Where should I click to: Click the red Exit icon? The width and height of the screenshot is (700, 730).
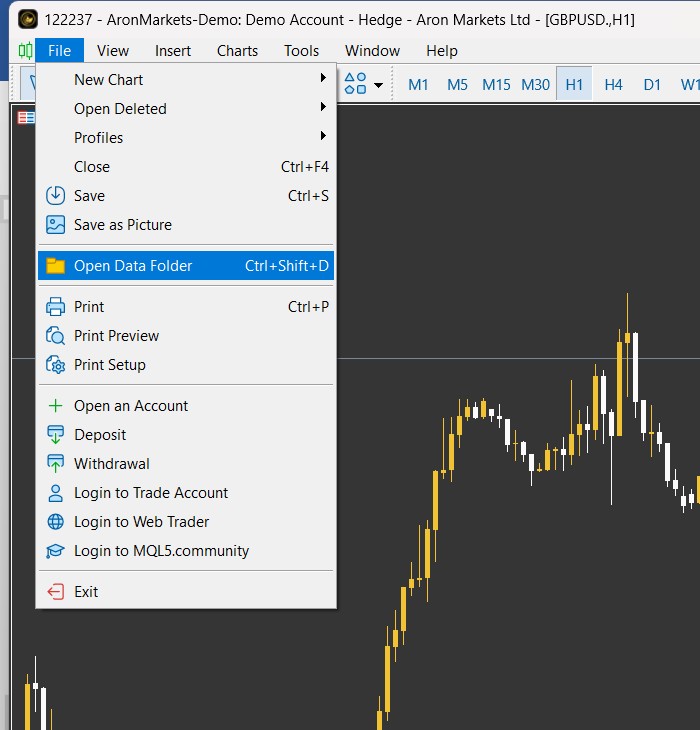[x=56, y=592]
